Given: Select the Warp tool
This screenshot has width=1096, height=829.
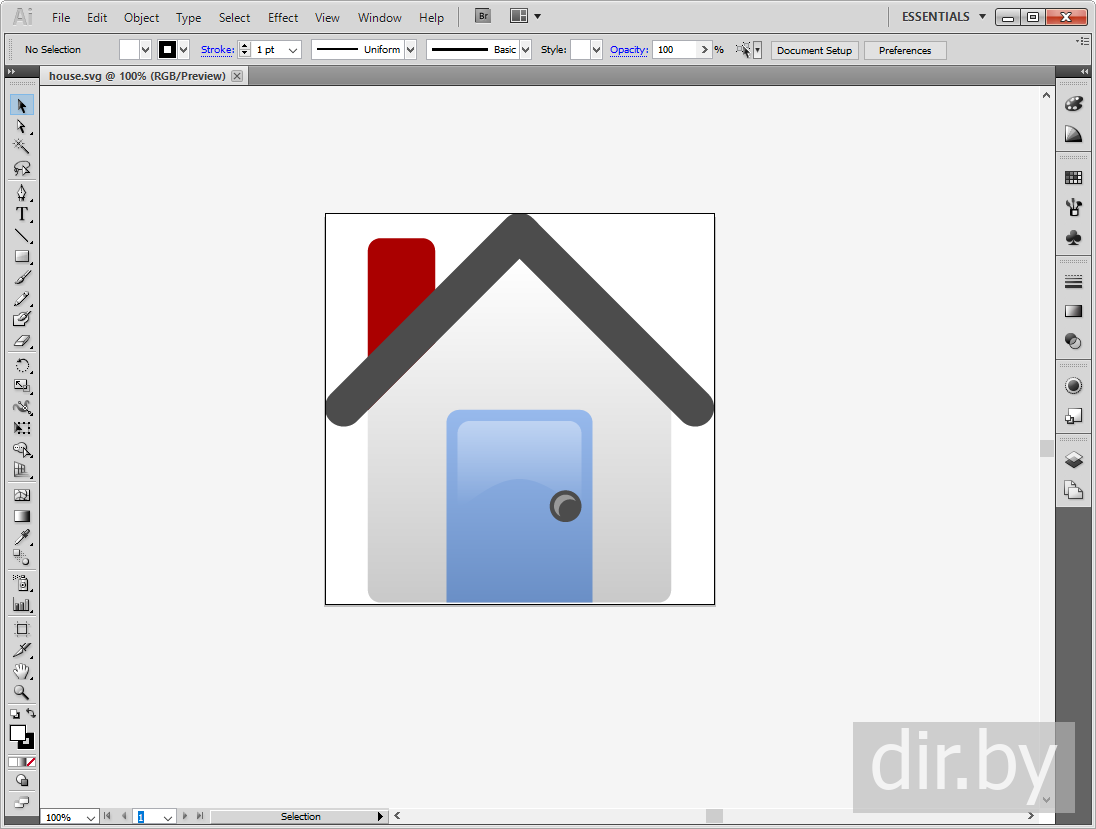Looking at the screenshot, I should tap(22, 407).
